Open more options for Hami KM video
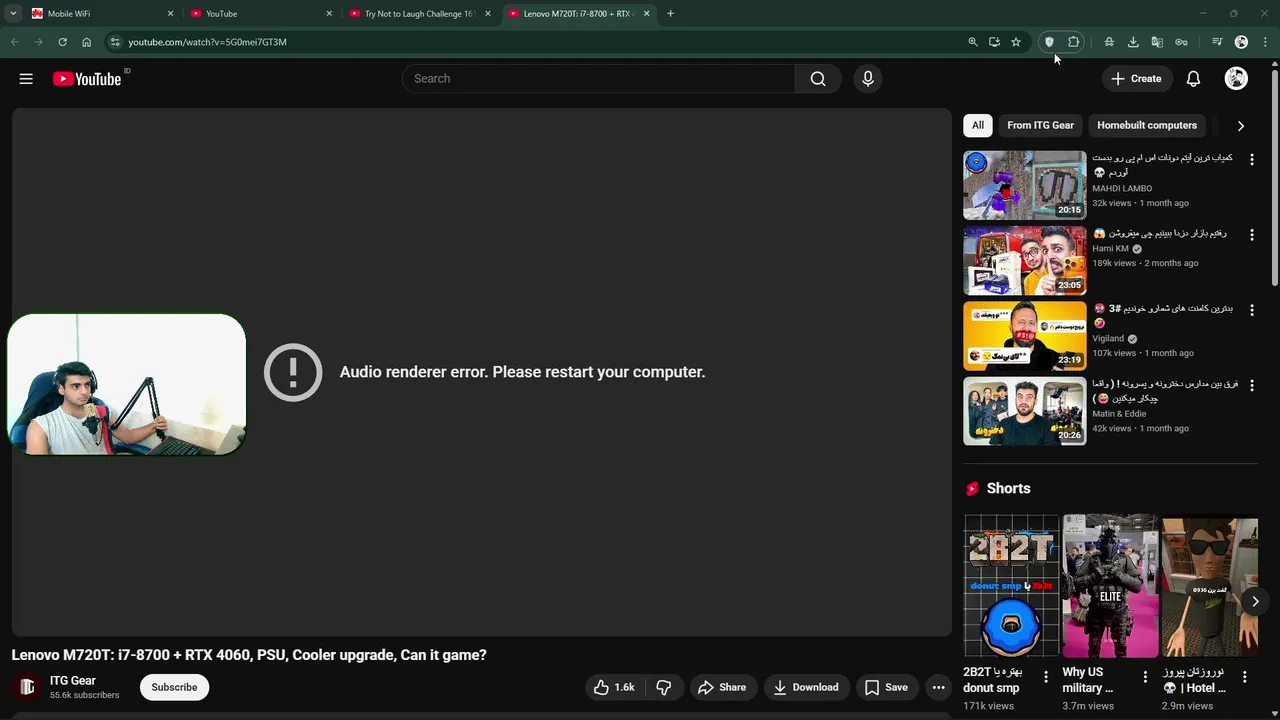 [x=1251, y=235]
